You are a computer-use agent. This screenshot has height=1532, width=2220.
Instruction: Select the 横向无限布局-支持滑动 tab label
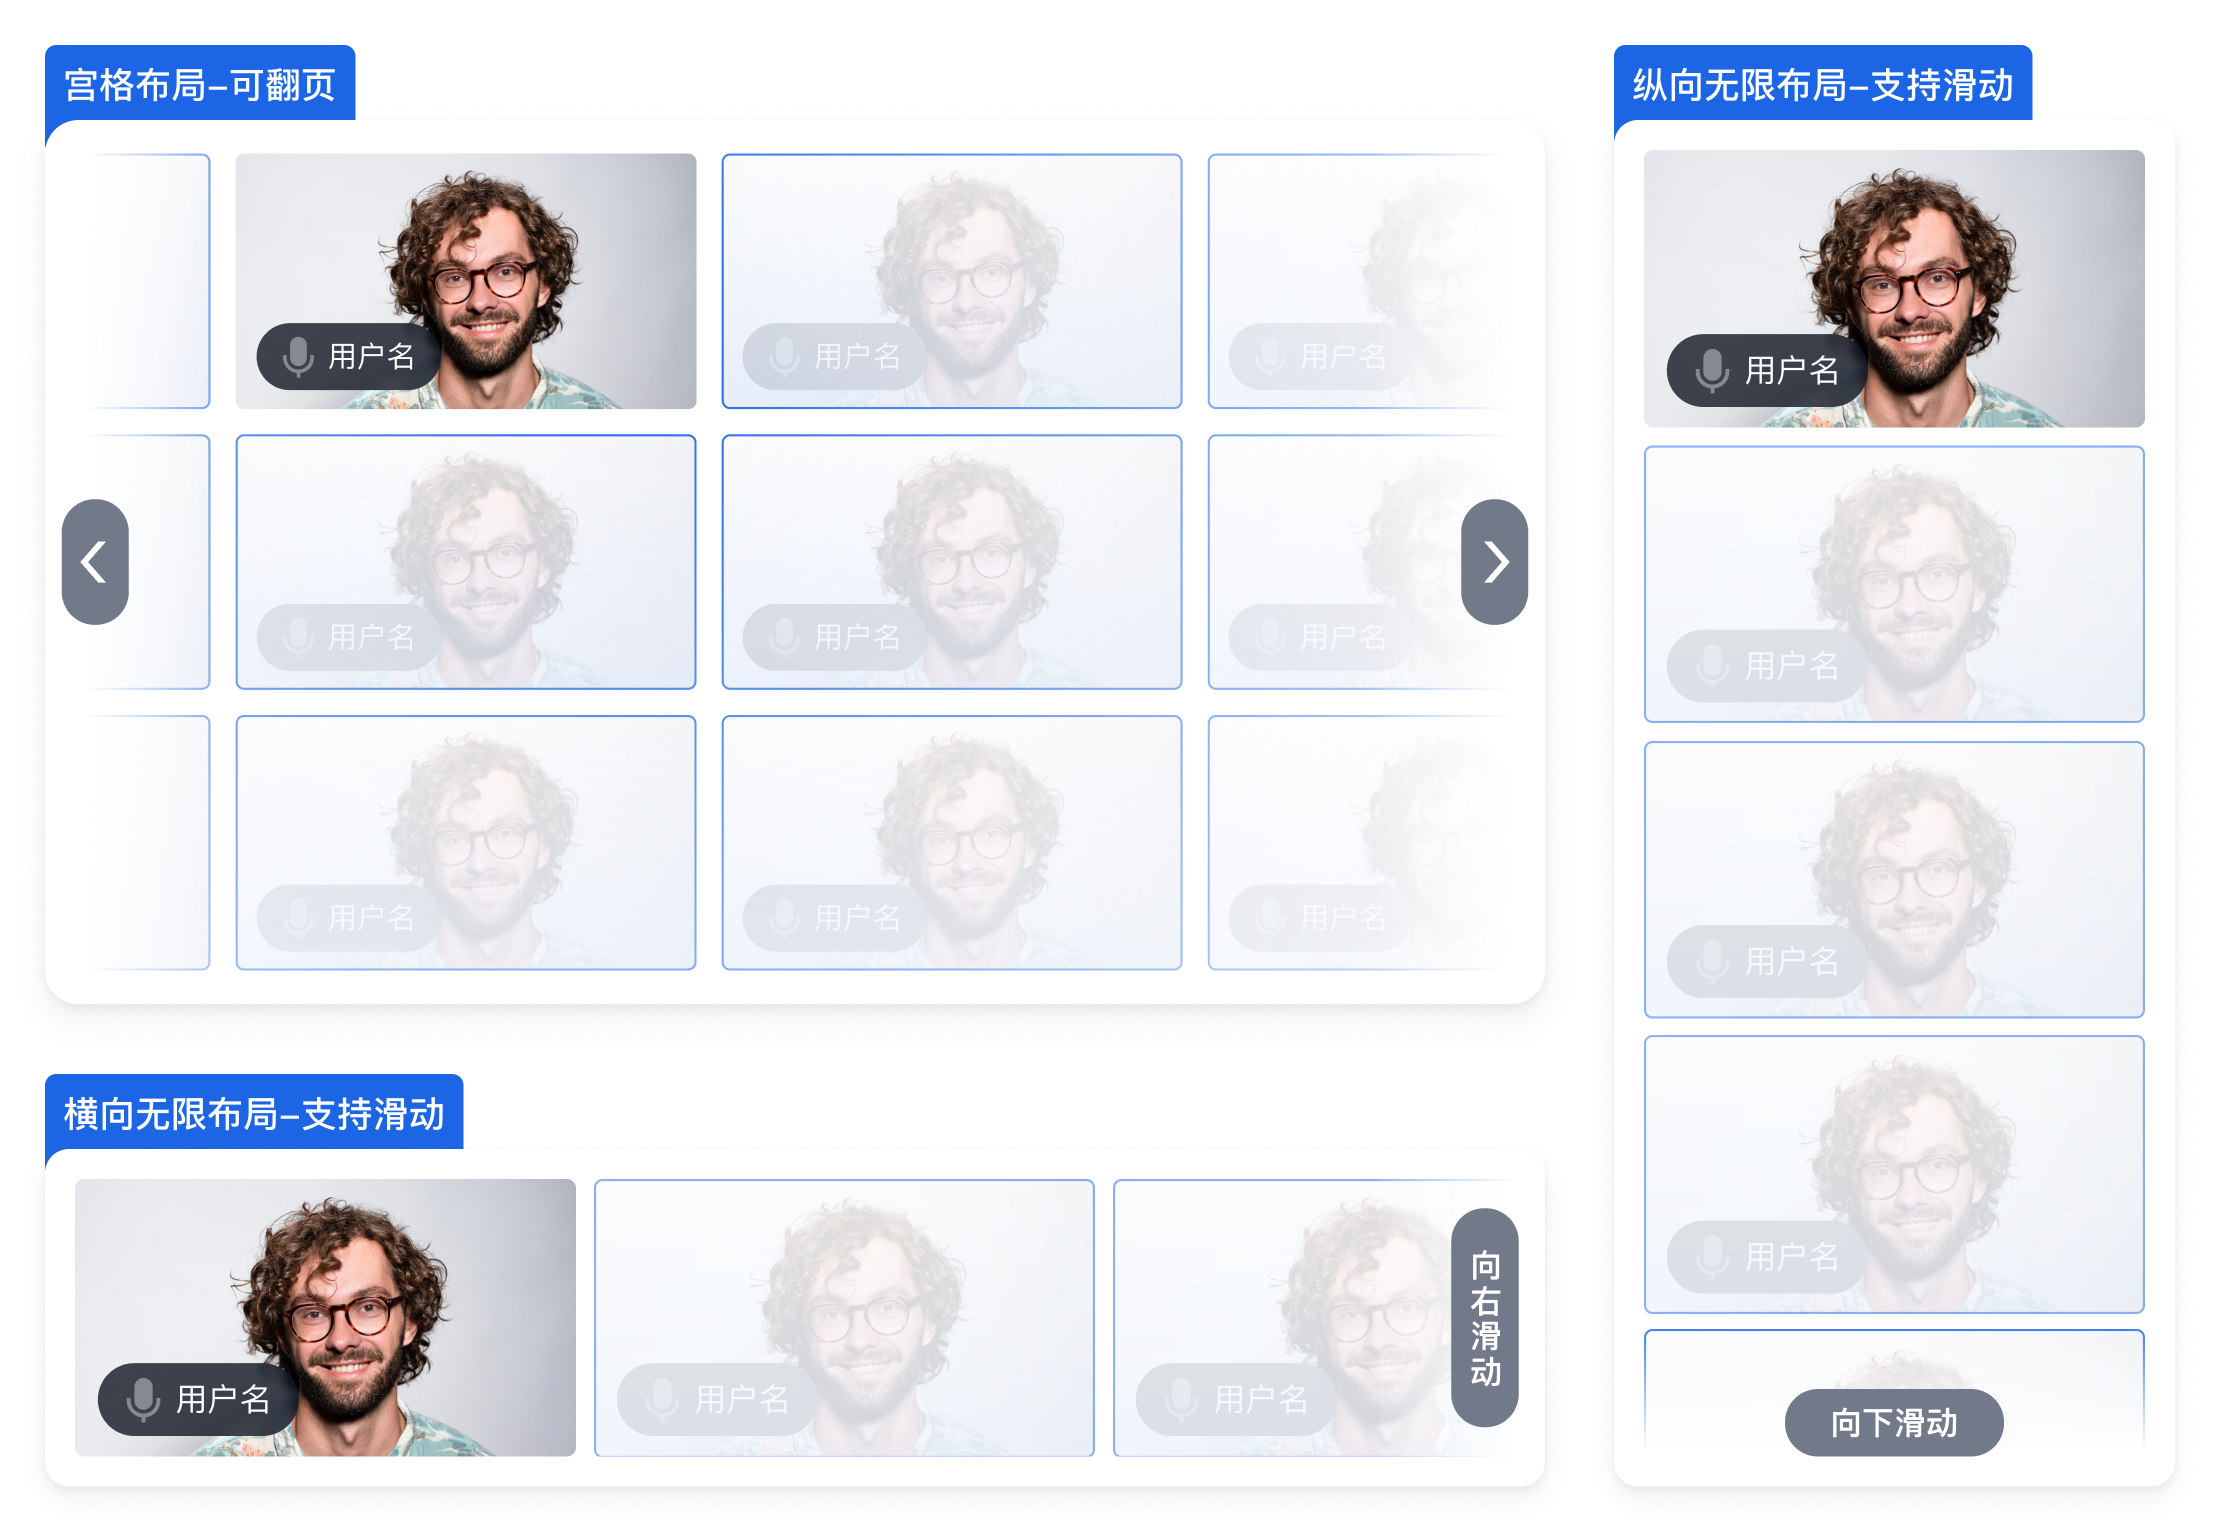[x=254, y=1114]
